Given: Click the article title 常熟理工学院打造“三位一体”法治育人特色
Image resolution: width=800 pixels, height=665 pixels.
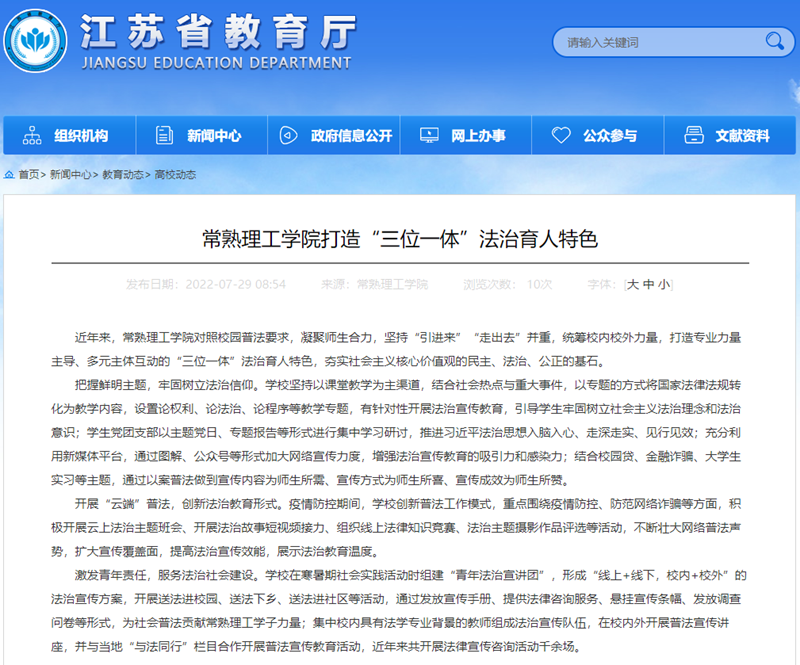Looking at the screenshot, I should pyautogui.click(x=400, y=239).
